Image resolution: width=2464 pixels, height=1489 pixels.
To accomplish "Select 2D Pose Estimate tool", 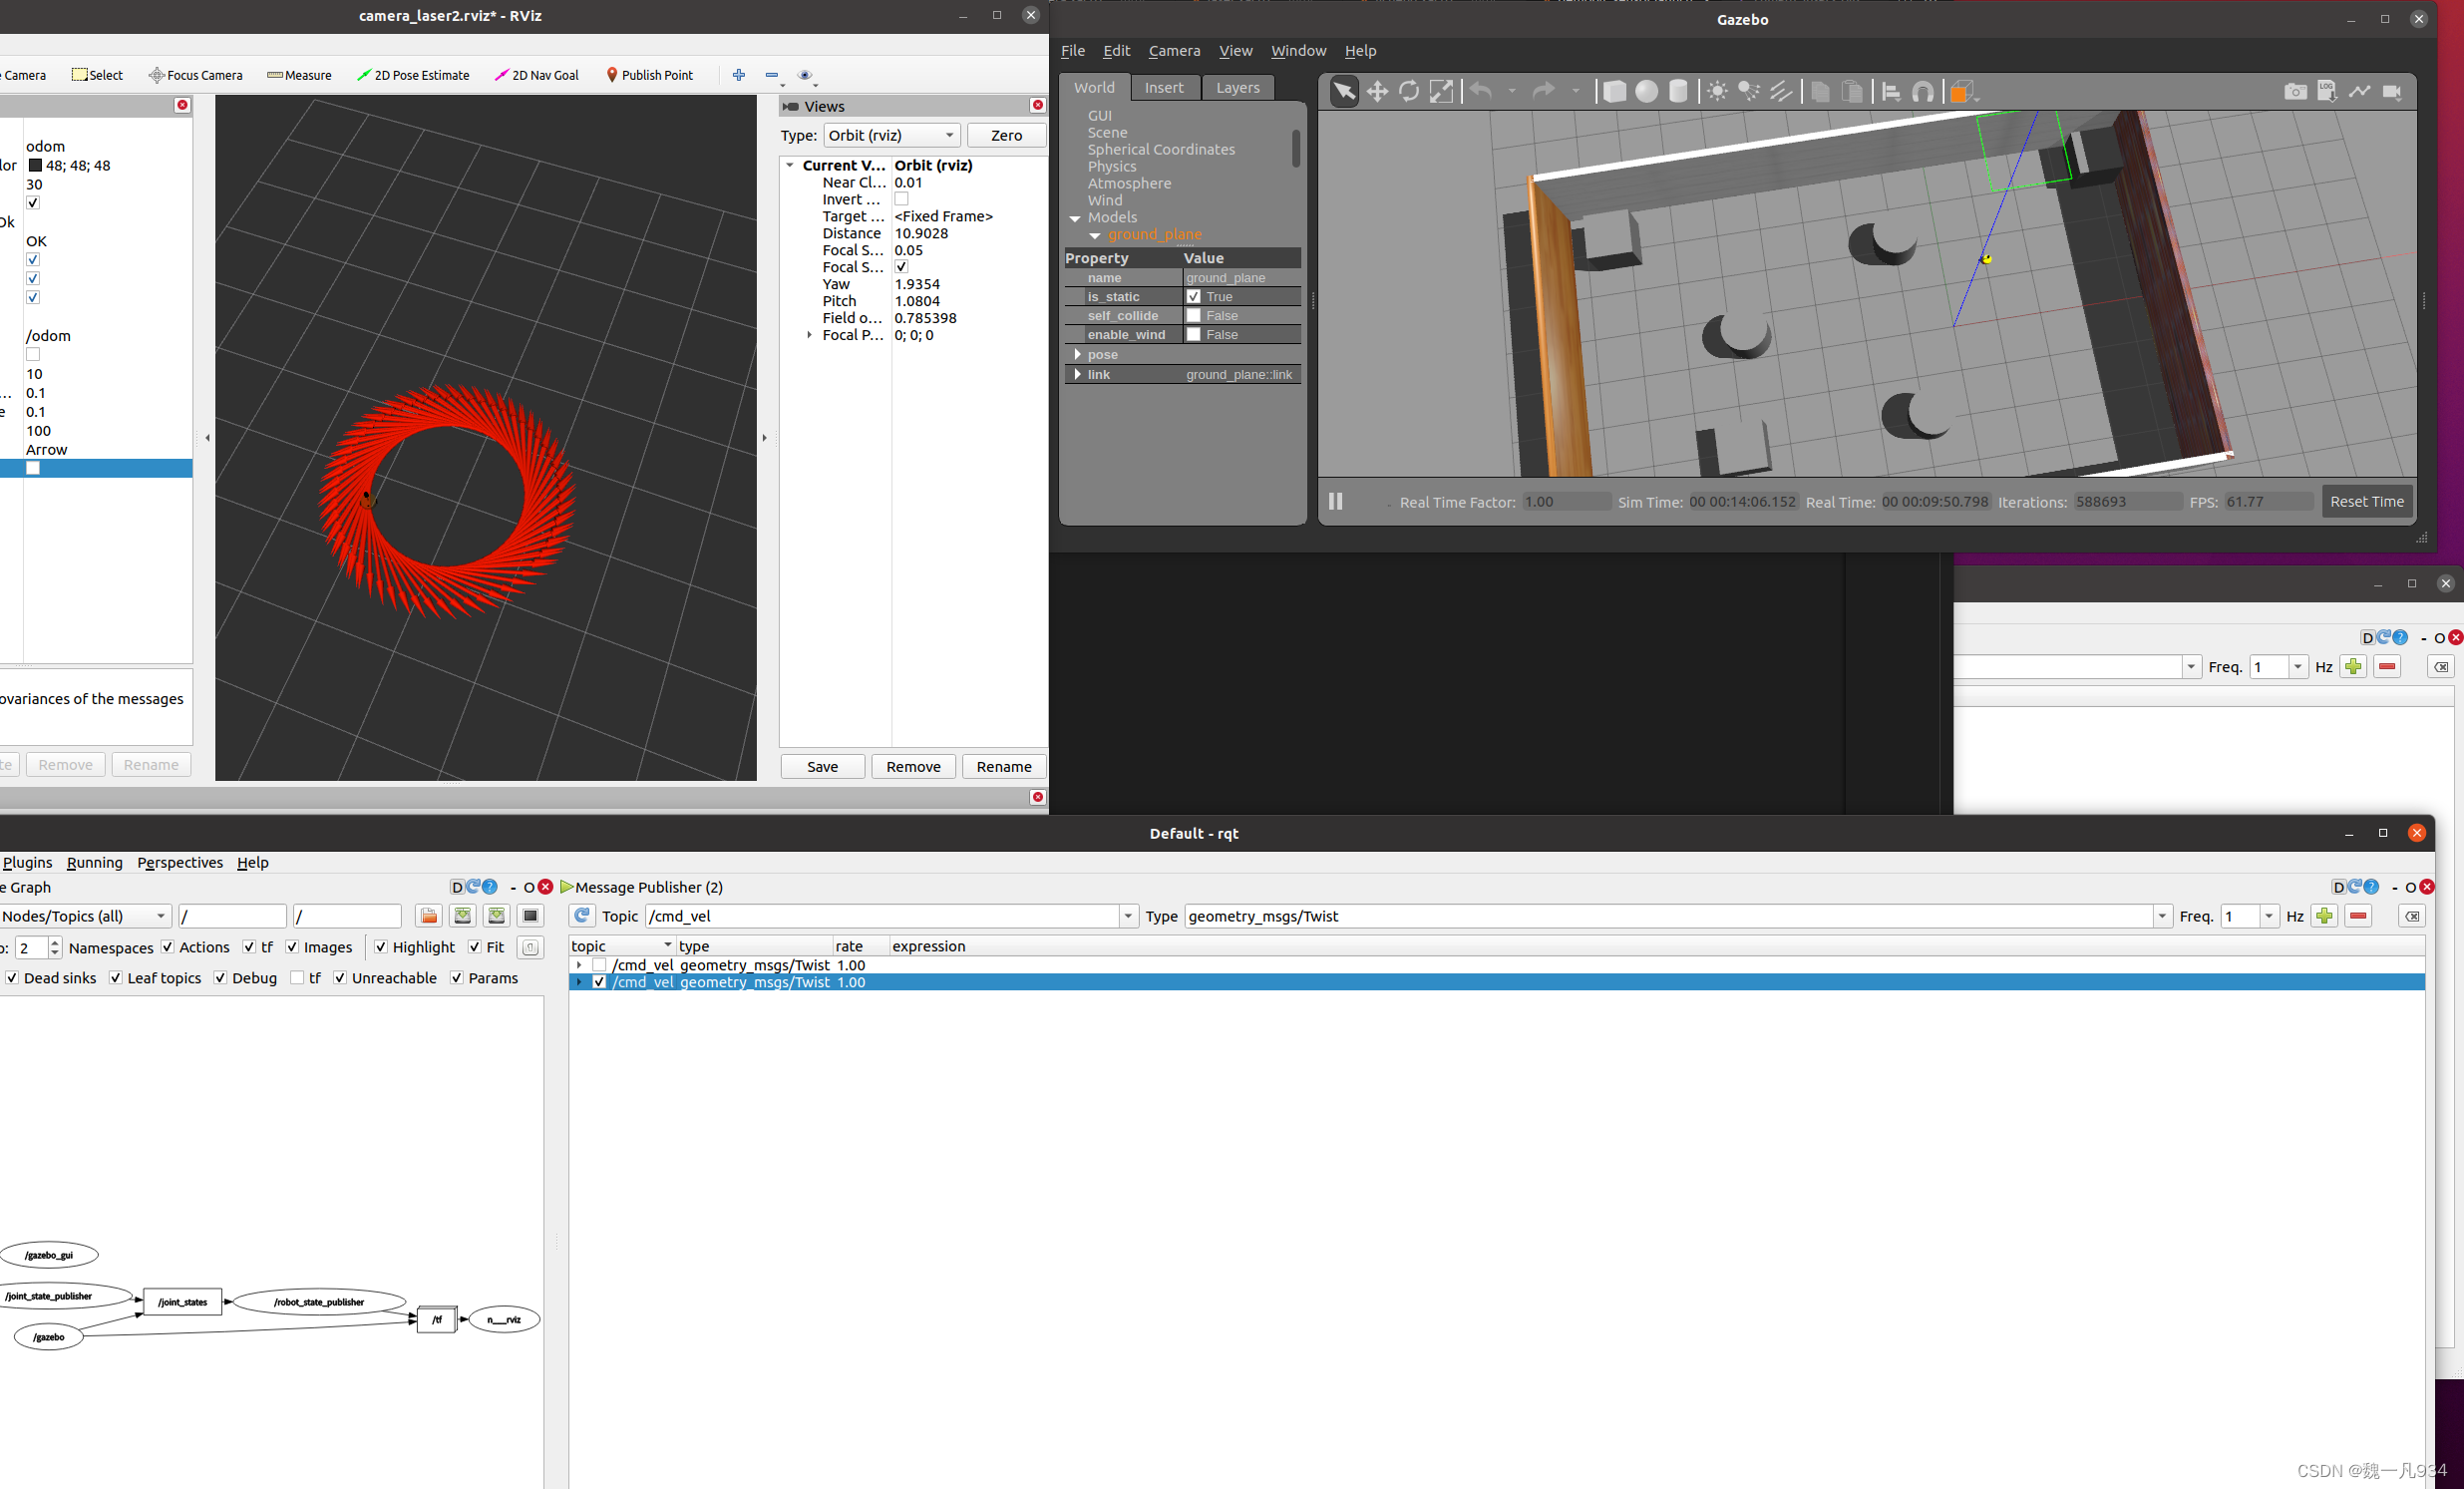I will 413,75.
